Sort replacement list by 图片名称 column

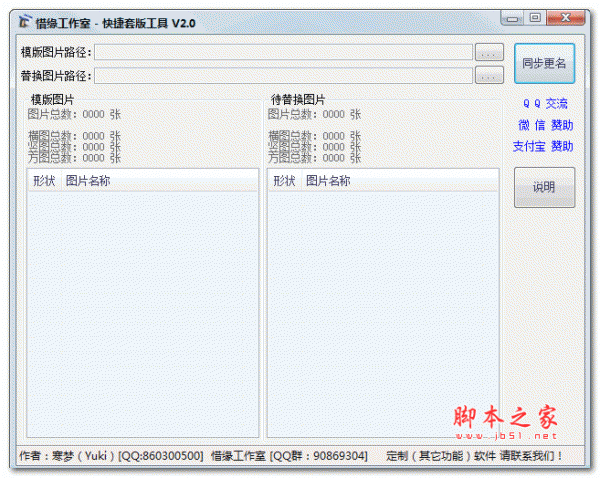(x=400, y=181)
